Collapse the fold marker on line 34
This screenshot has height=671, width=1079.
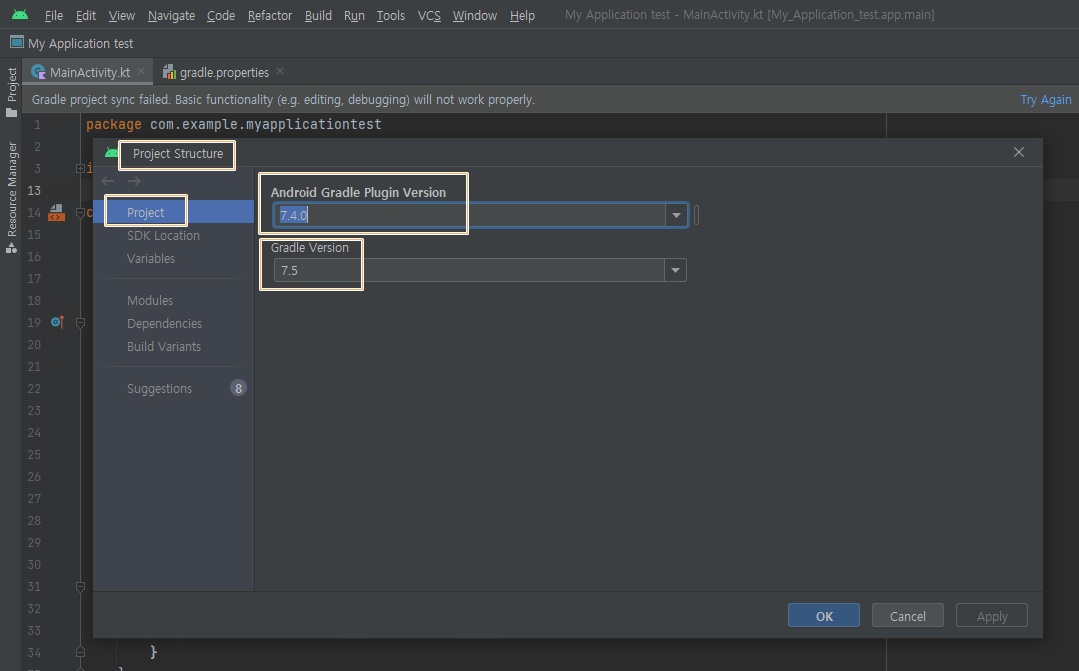point(80,652)
